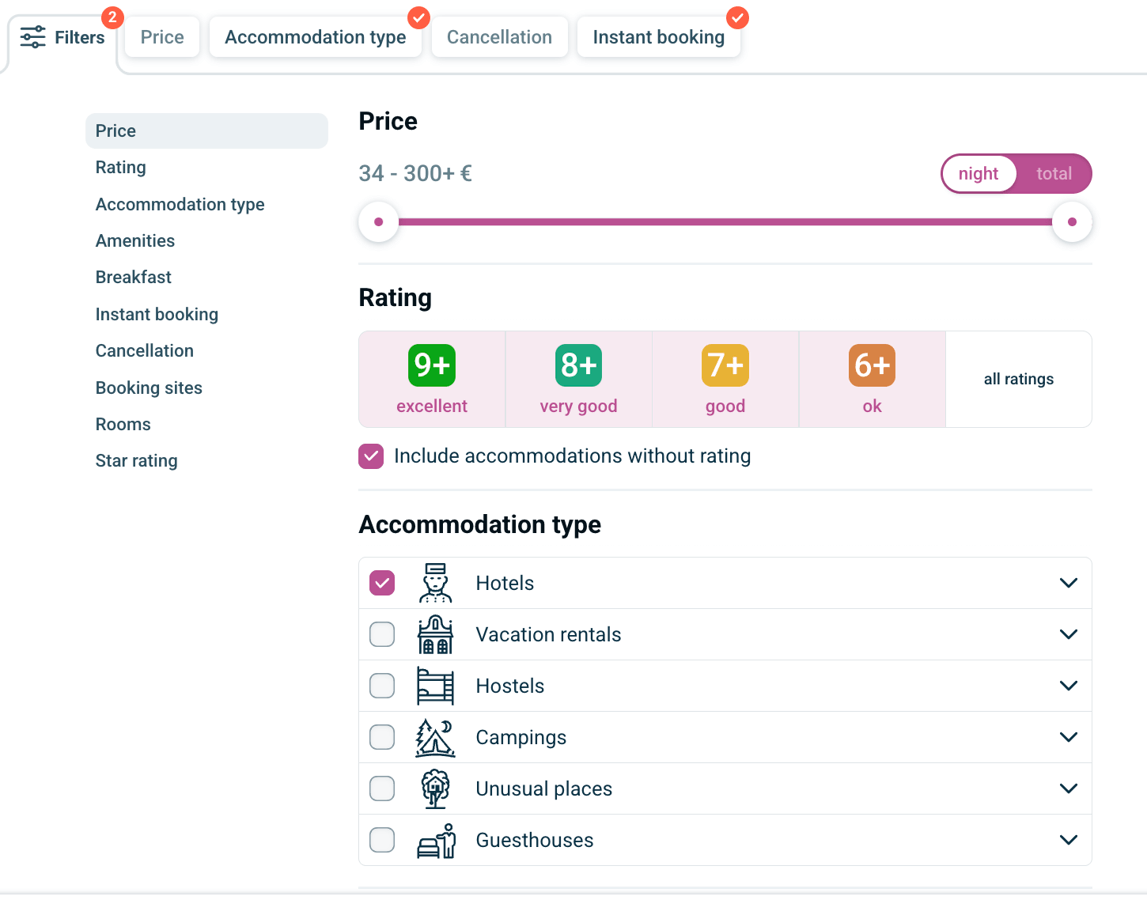Expand the Hotels accommodation options
The height and width of the screenshot is (900, 1147).
pos(1068,583)
